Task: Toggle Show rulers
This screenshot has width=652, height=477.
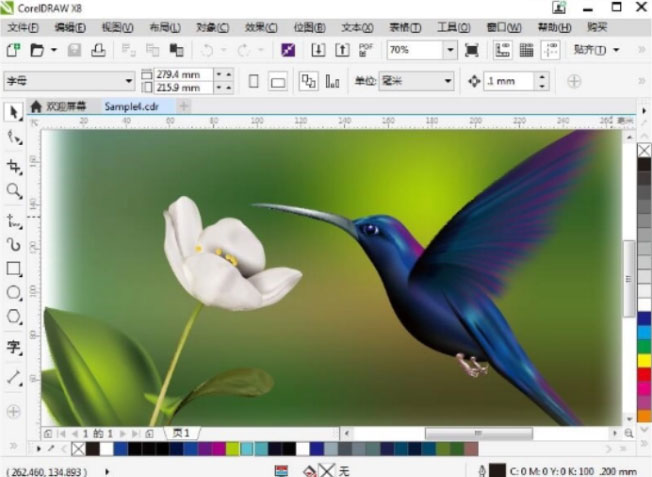Action: click(503, 50)
